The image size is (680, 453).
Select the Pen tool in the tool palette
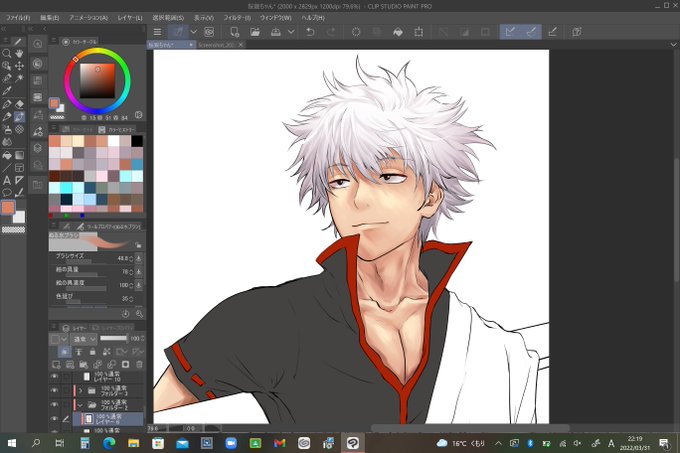(x=7, y=104)
